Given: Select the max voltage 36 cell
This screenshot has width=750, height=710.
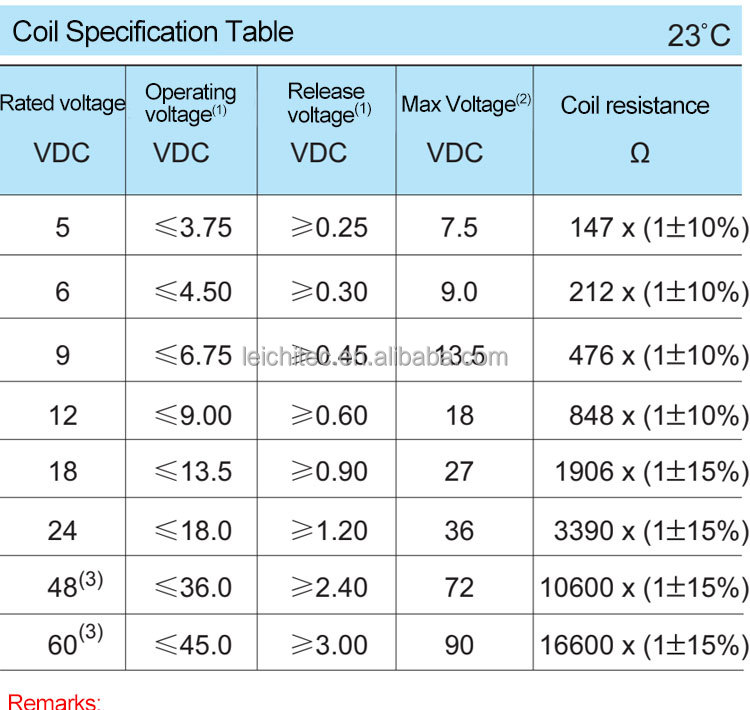Looking at the screenshot, I should [x=459, y=530].
